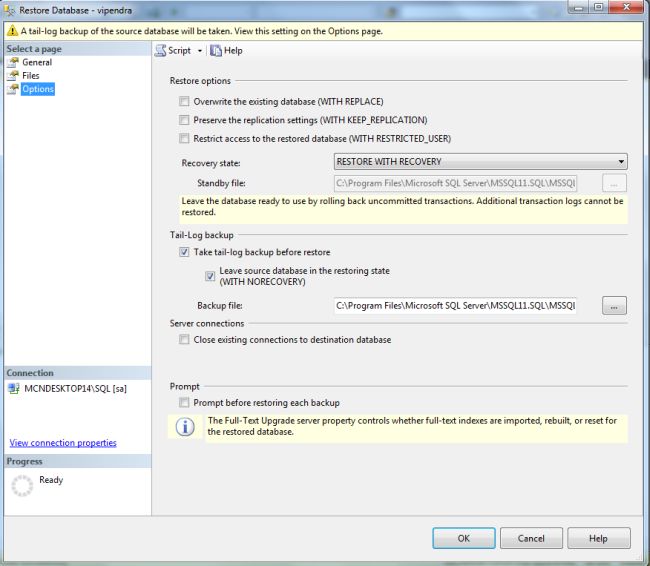
Task: Browse for the tail-log Backup file
Action: 614,306
